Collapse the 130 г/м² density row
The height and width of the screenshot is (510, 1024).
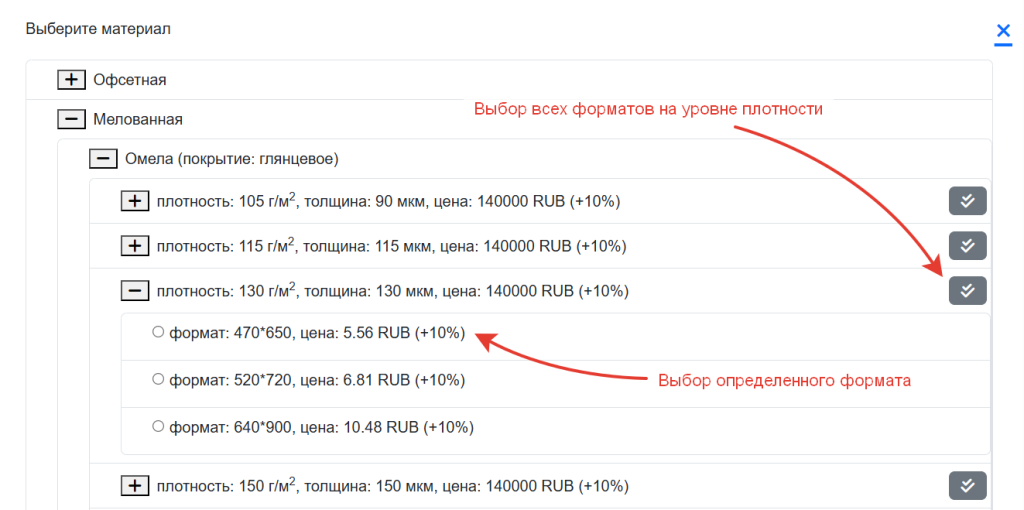(135, 291)
